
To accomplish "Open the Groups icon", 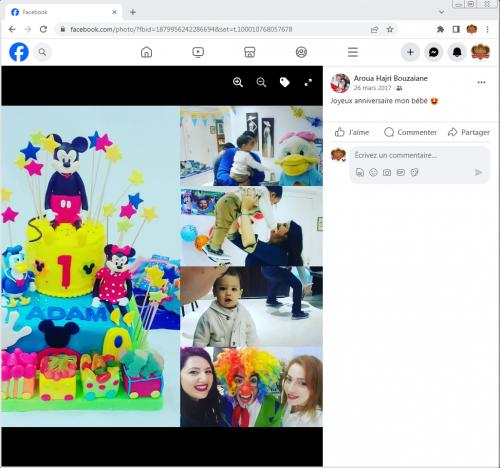I will pos(301,52).
